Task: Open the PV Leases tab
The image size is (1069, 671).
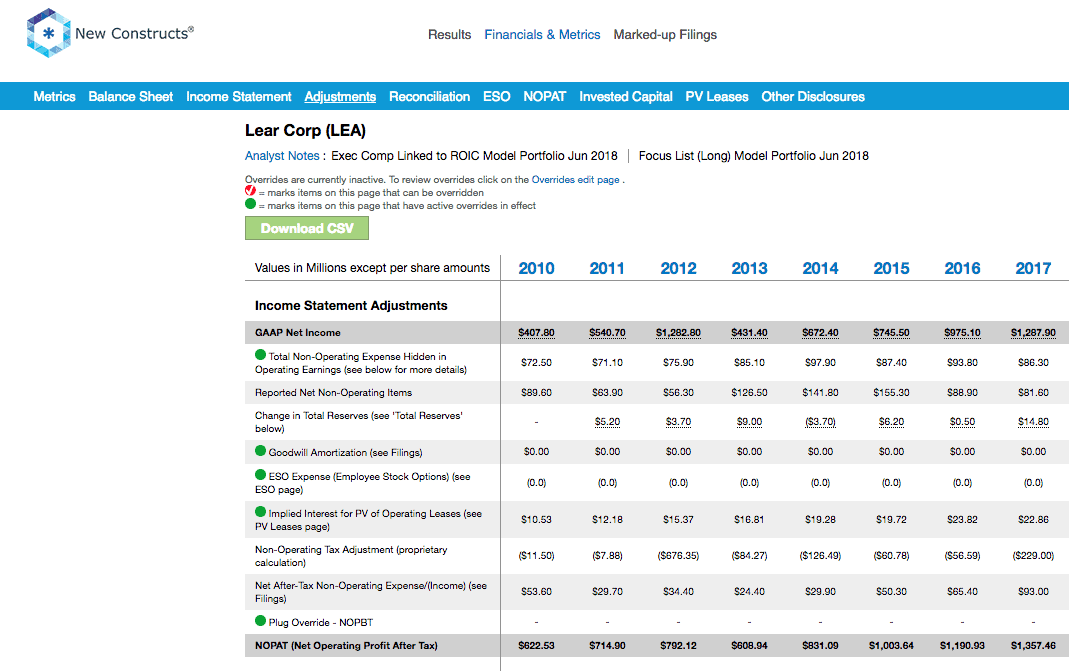Action: tap(717, 97)
